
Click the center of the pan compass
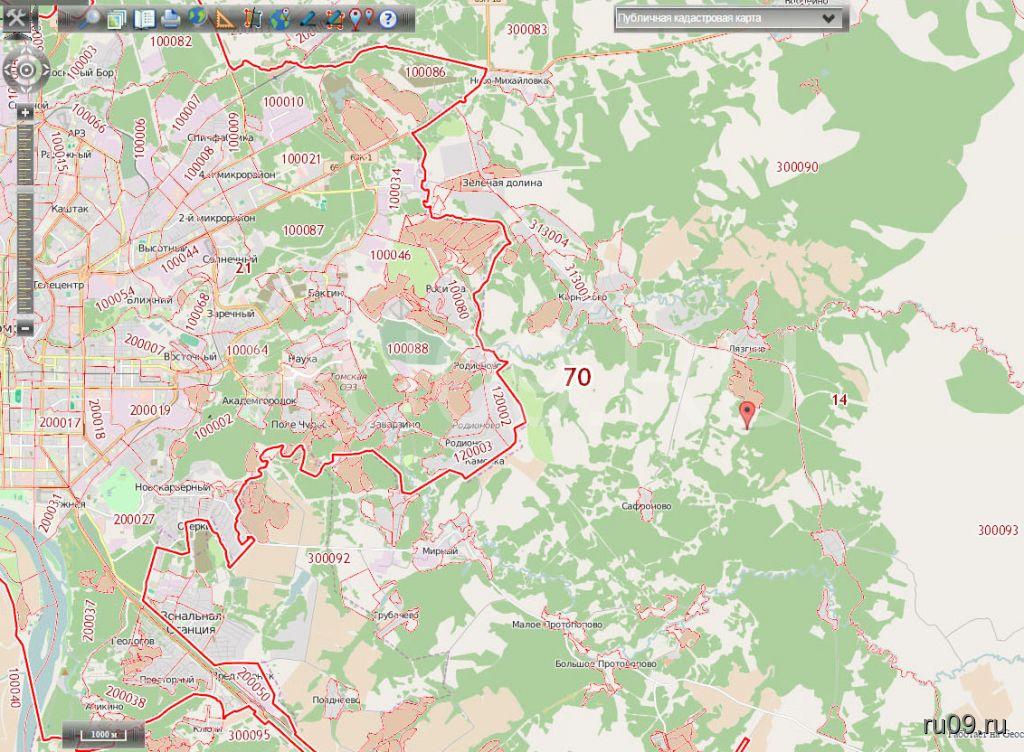25,70
